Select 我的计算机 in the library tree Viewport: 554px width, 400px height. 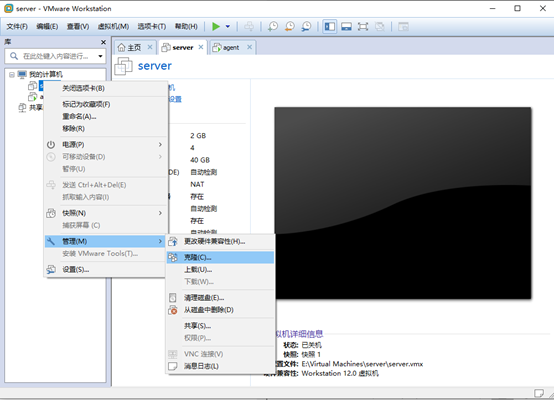(46, 75)
